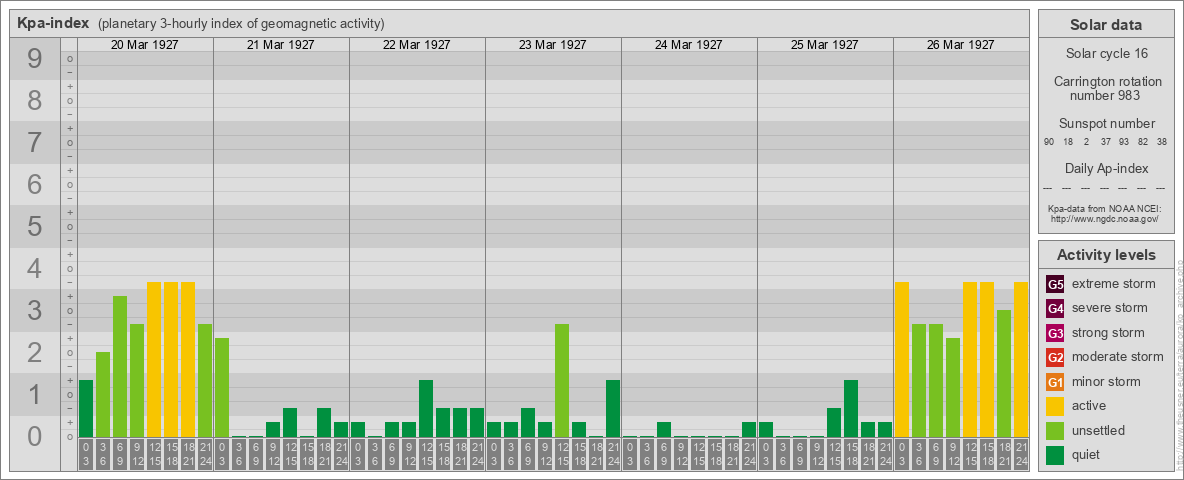
Task: Click the 21-24 hour label under 22 Mar
Action: (x=477, y=454)
